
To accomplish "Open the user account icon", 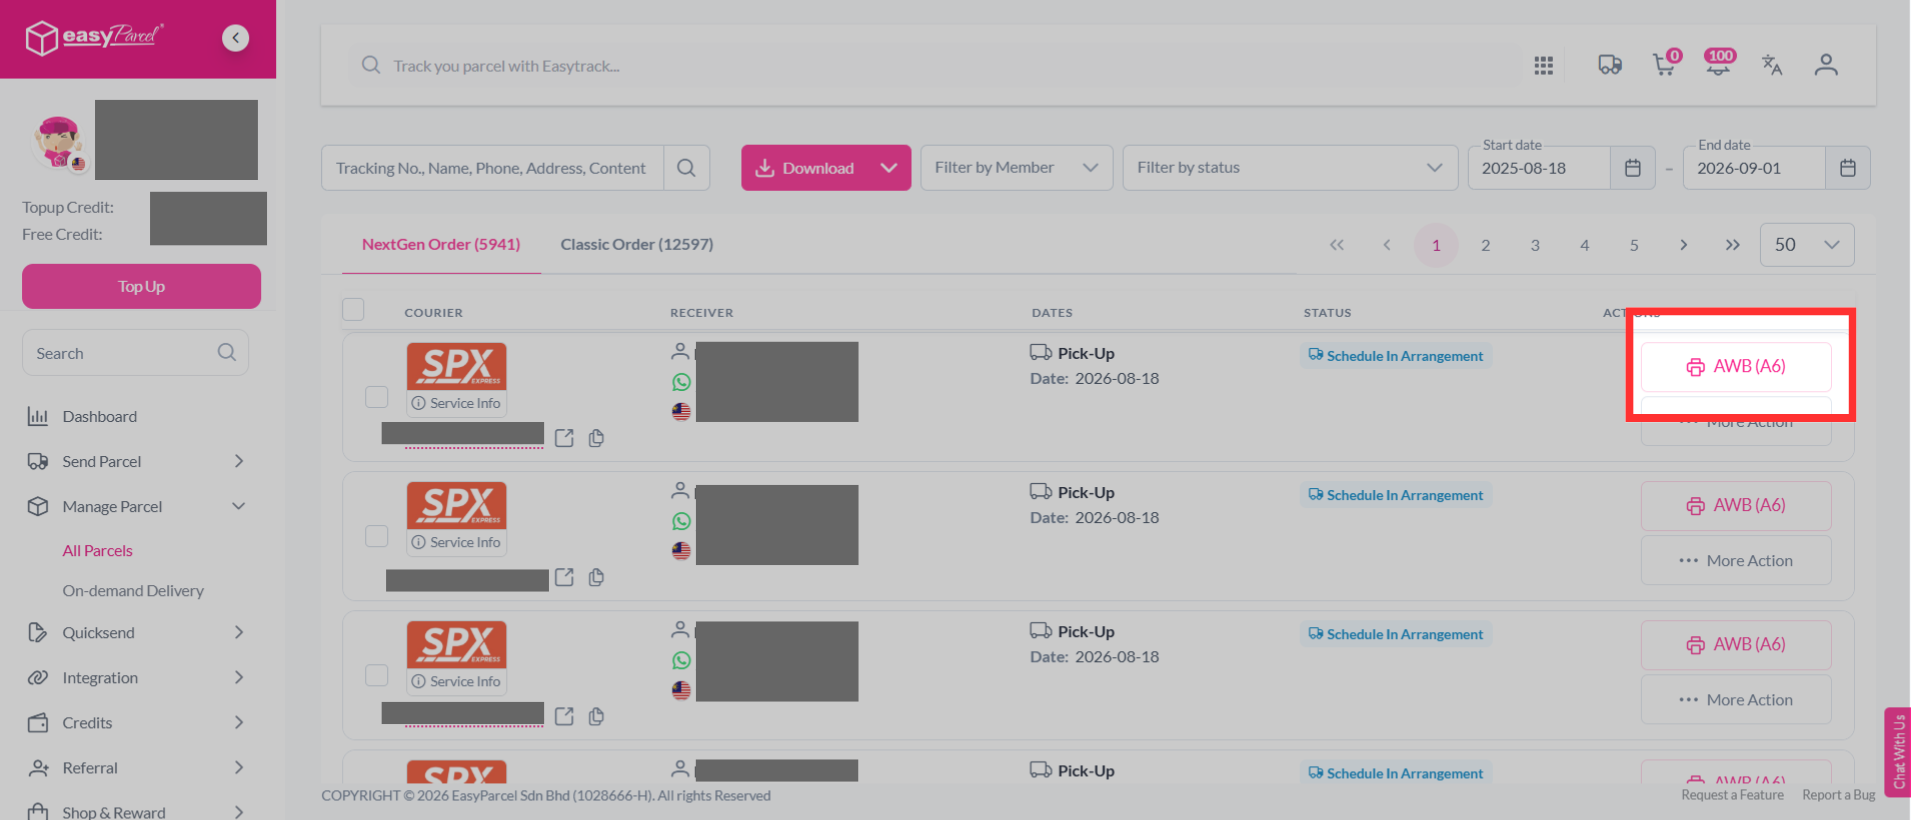I will click(x=1826, y=65).
